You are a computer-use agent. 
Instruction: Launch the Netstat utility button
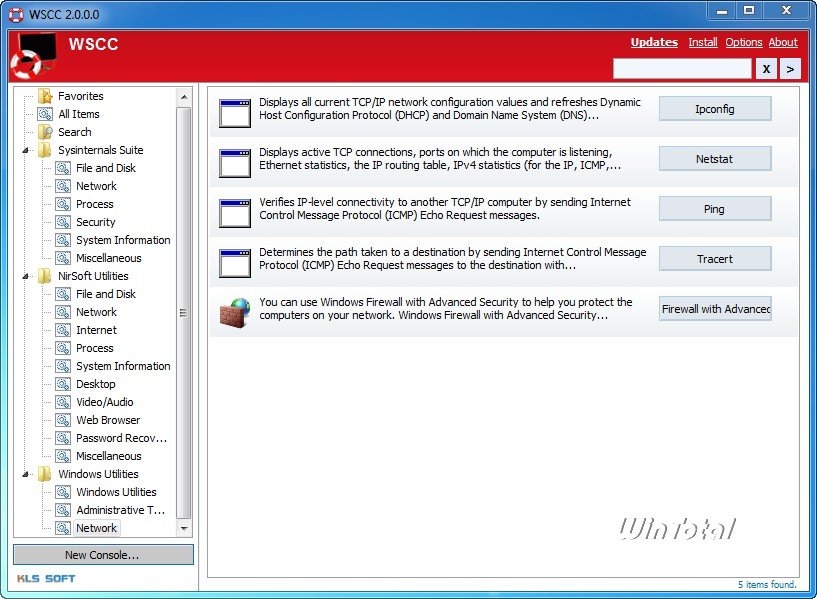715,159
